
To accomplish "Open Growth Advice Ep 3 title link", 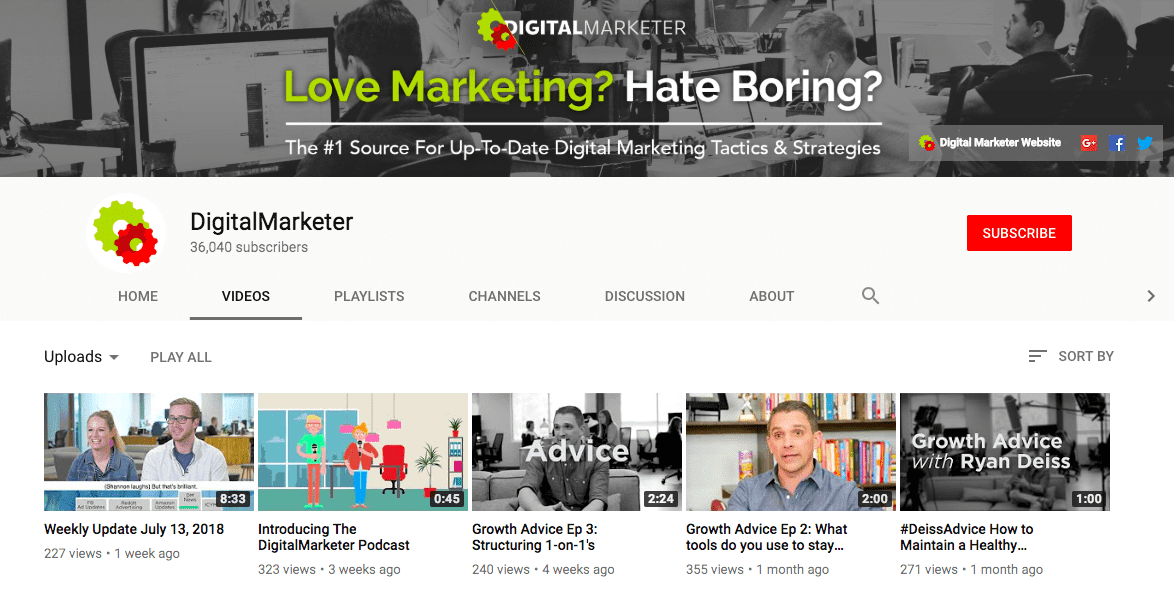I will point(535,537).
